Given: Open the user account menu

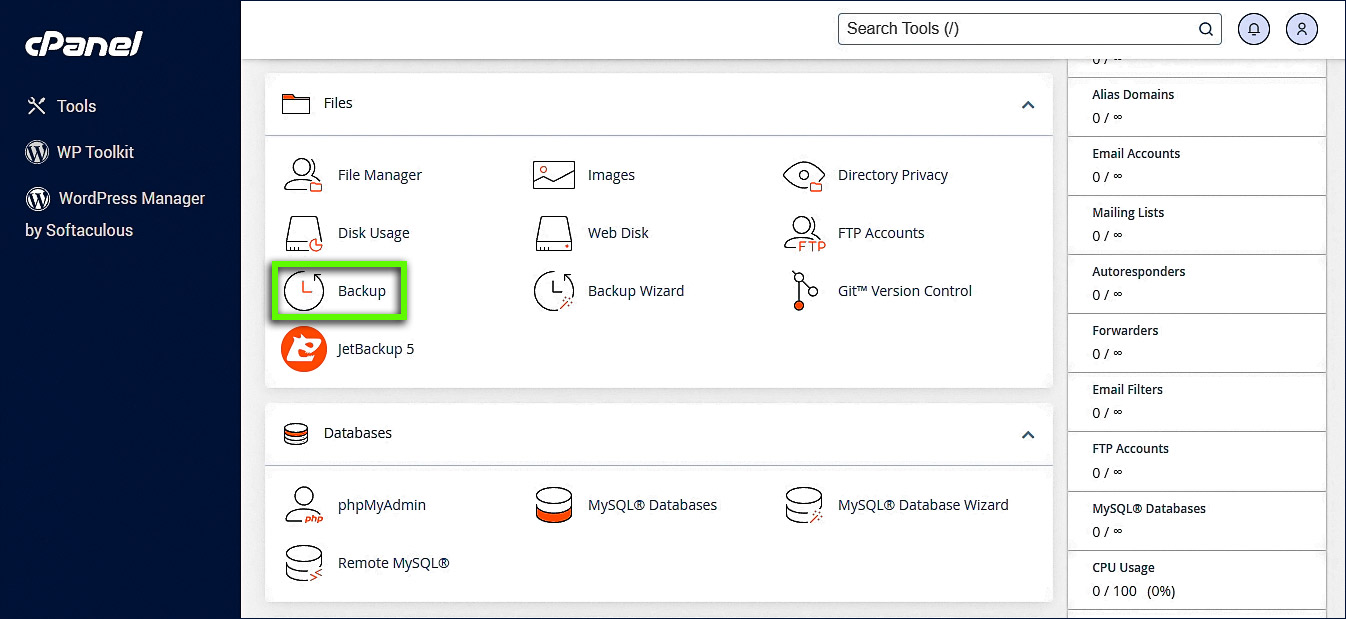Looking at the screenshot, I should tap(1301, 29).
